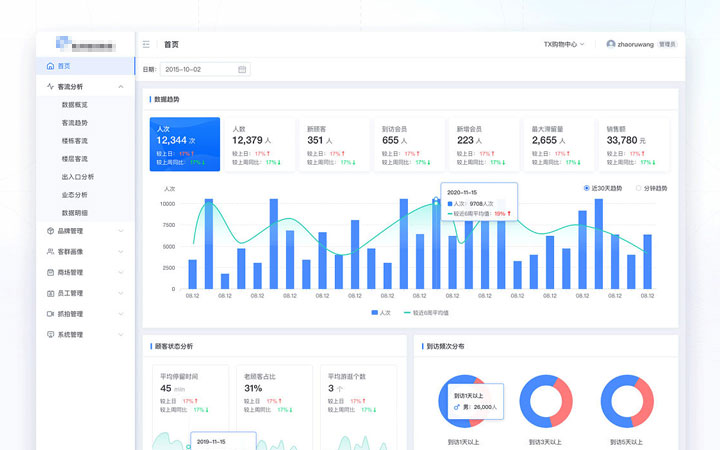The height and width of the screenshot is (450, 720).
Task: Select the 人数 12,379 stat card
Action: pyautogui.click(x=260, y=144)
